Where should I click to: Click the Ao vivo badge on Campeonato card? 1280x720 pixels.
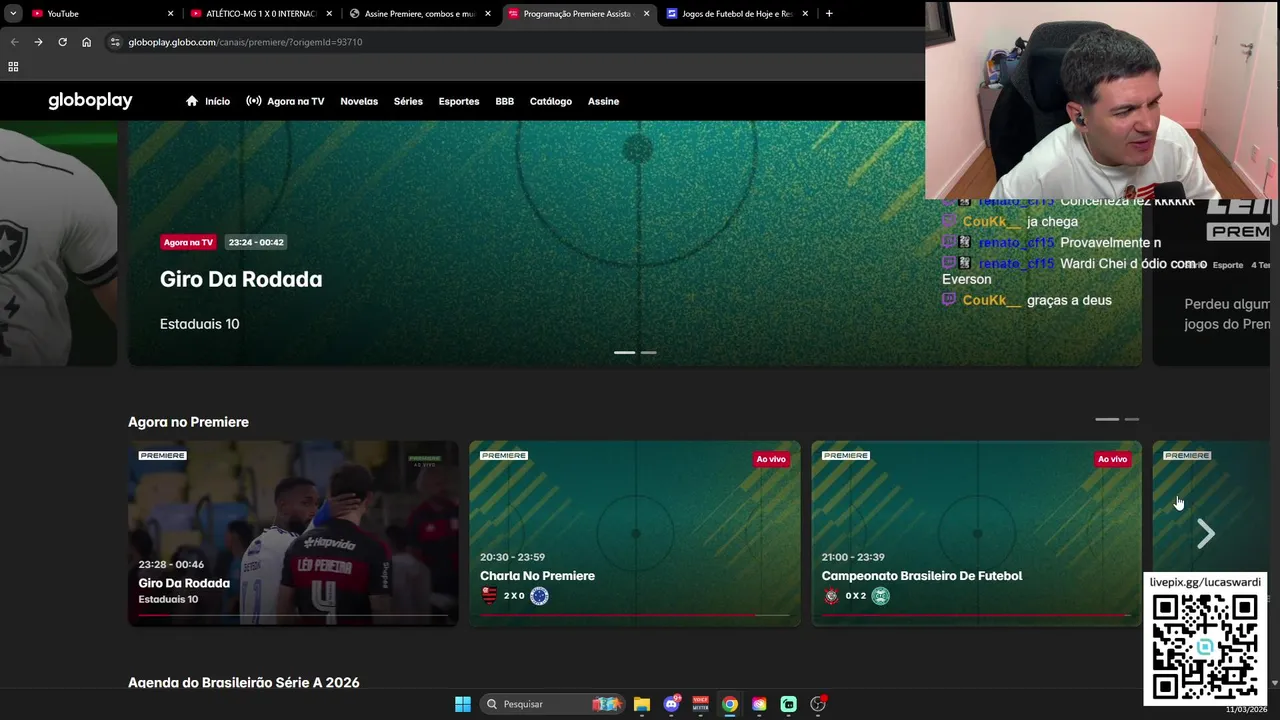[x=1112, y=459]
